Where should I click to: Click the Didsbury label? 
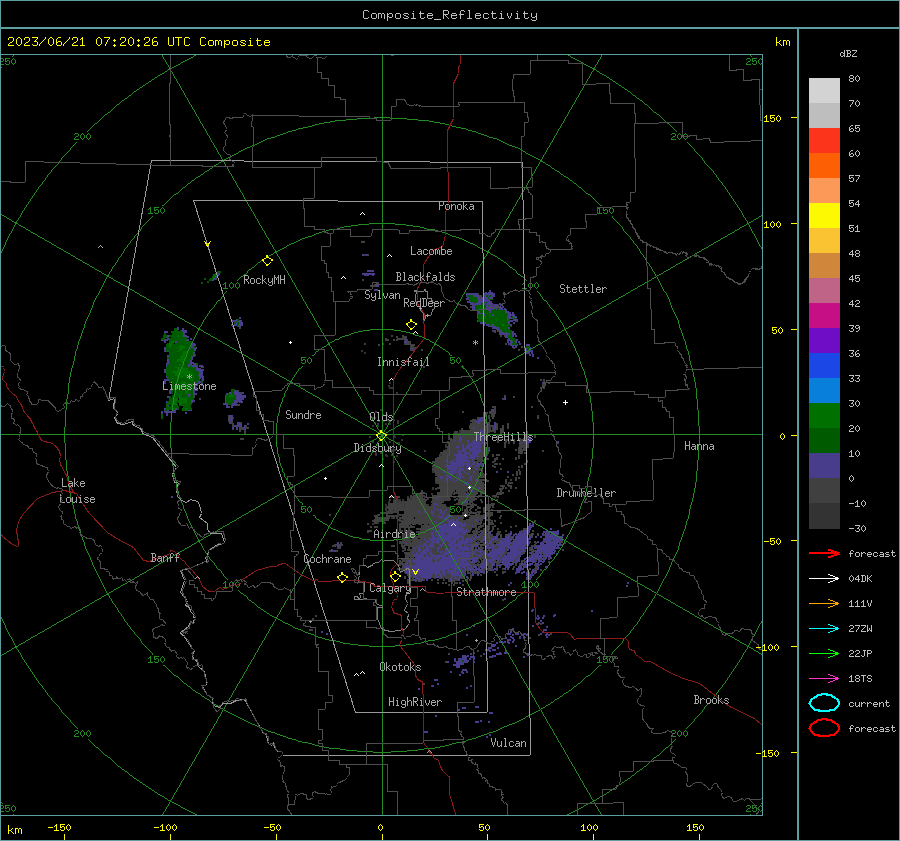click(377, 448)
